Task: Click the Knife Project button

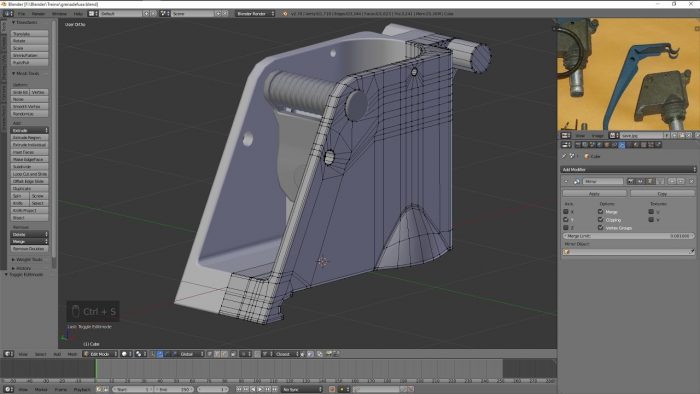Action: coord(29,210)
